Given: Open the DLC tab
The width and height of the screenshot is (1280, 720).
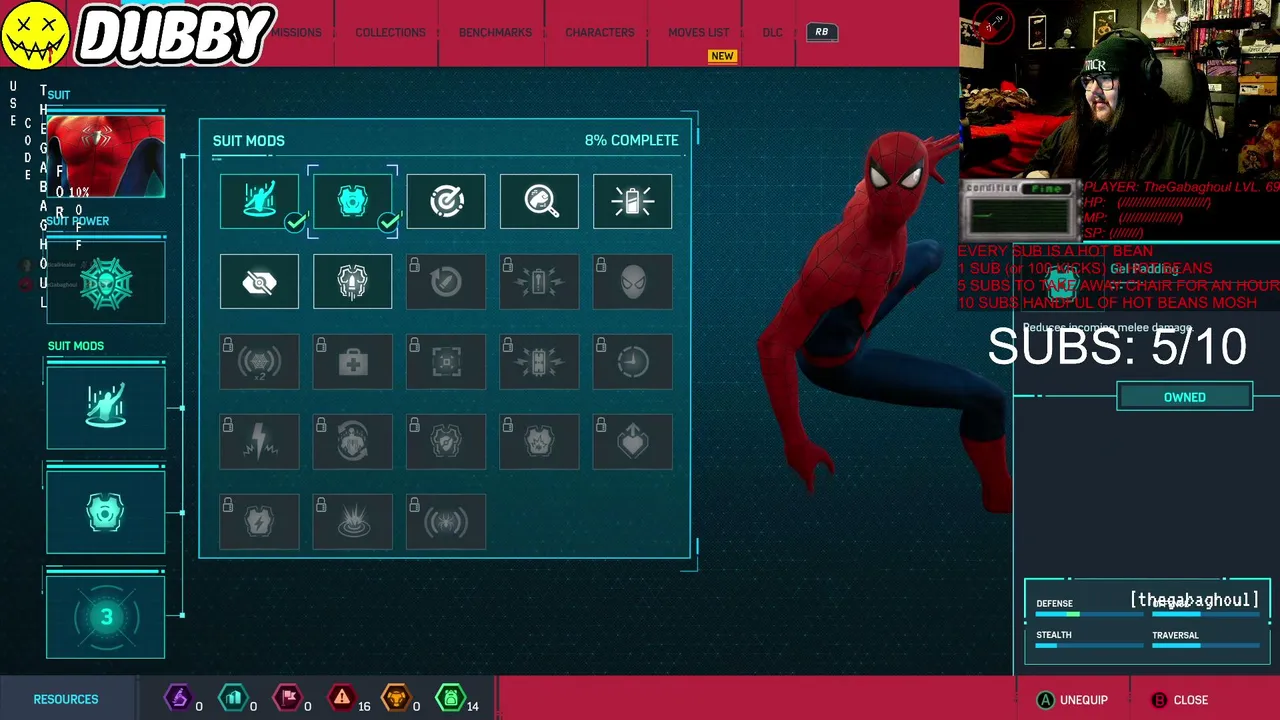Looking at the screenshot, I should click(x=772, y=32).
